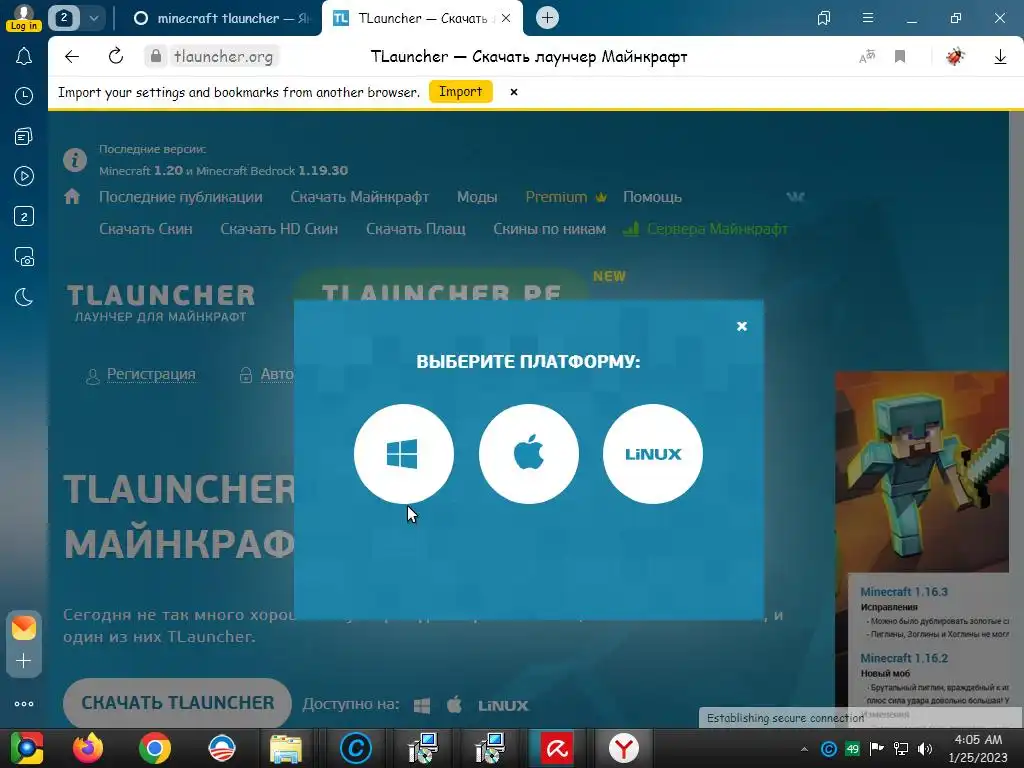Bookmark this page
This screenshot has height=768, width=1024.
coord(900,57)
